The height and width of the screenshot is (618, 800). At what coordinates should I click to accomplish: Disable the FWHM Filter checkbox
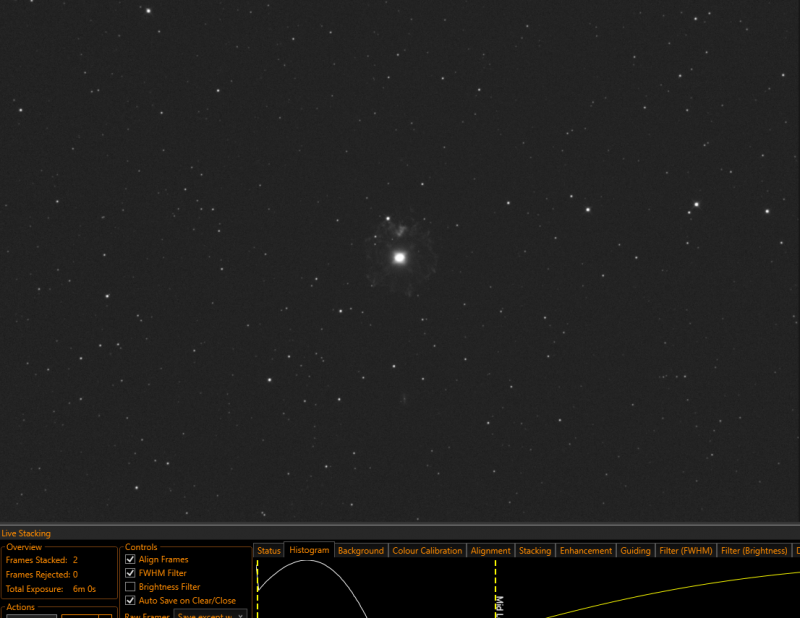pyautogui.click(x=130, y=573)
